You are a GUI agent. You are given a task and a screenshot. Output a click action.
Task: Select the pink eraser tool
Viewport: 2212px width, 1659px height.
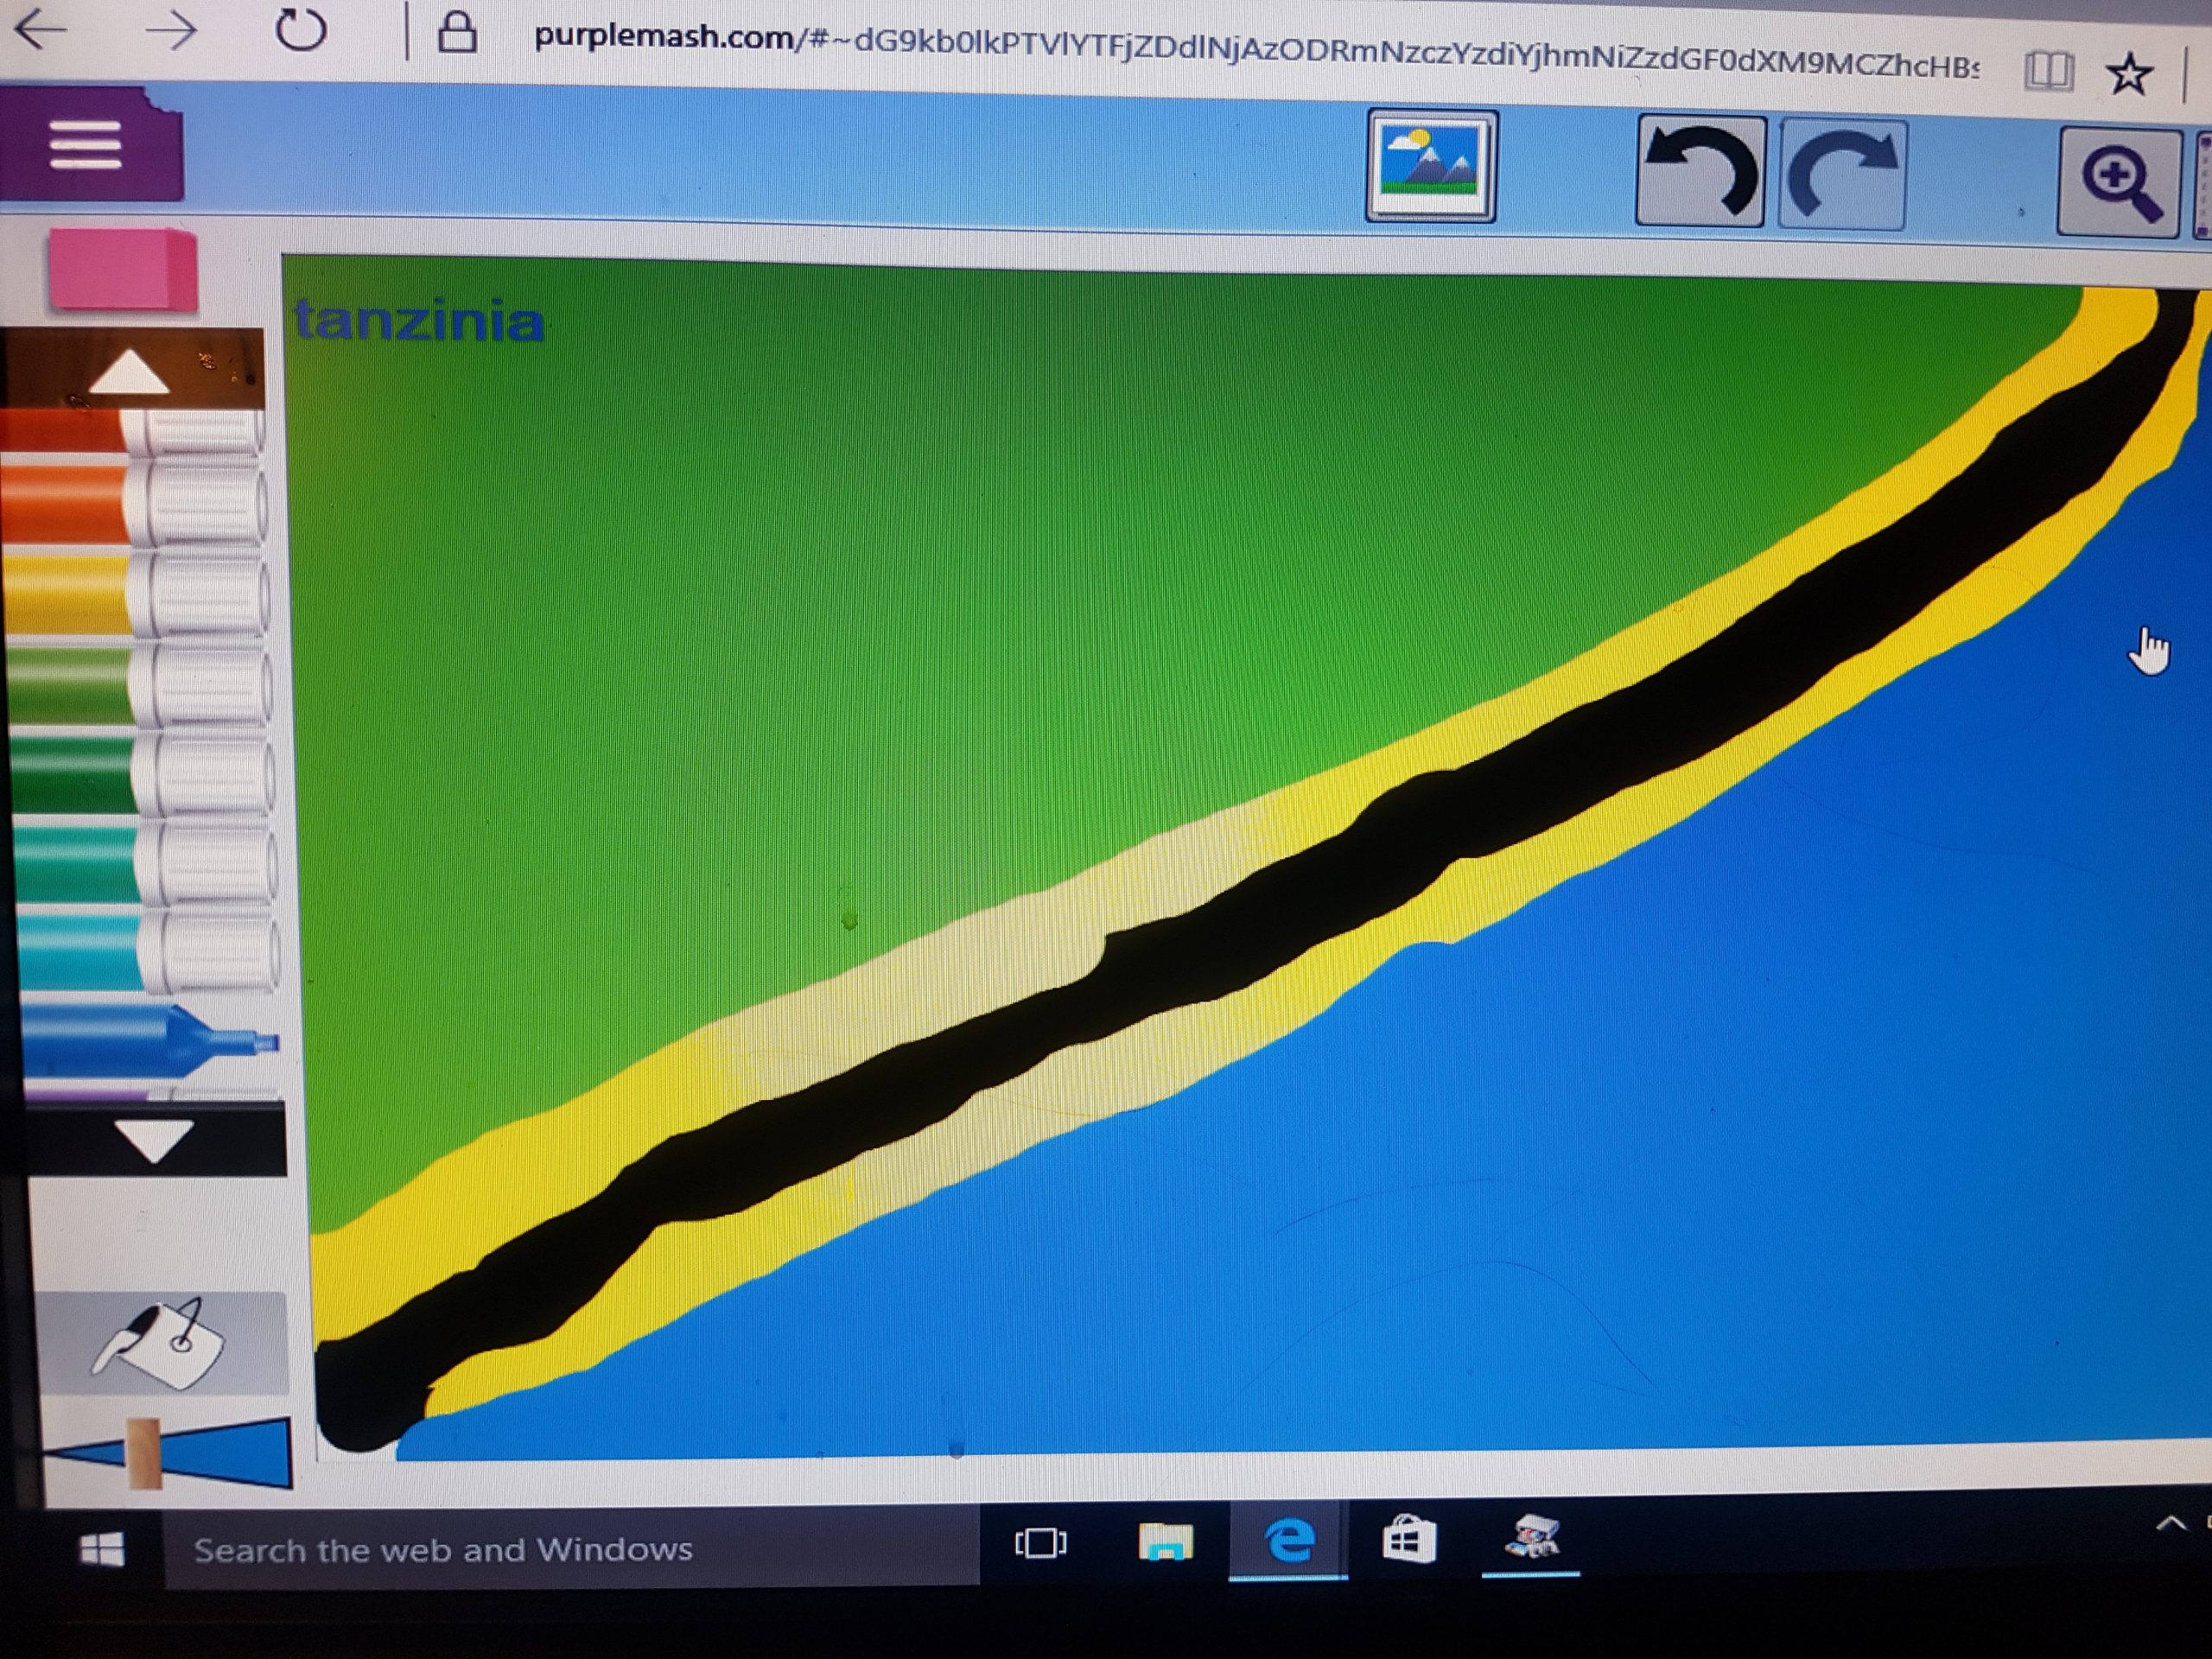[122, 268]
